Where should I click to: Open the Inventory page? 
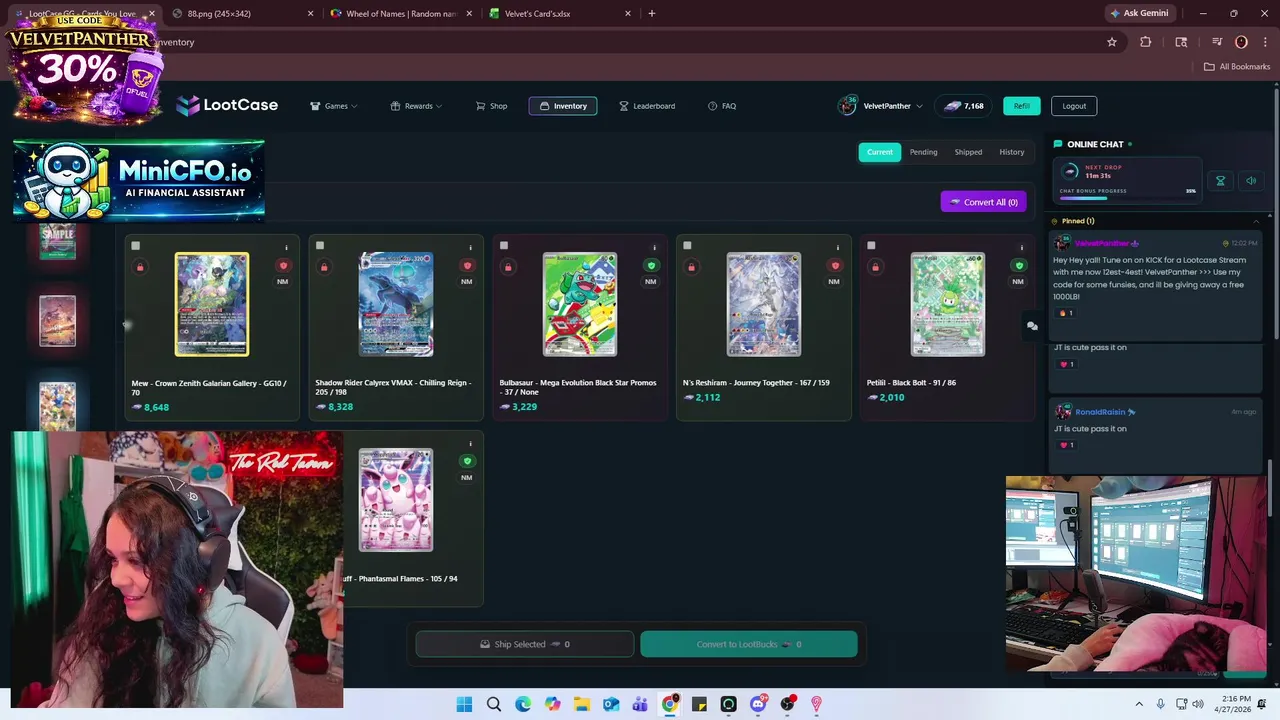tap(563, 106)
